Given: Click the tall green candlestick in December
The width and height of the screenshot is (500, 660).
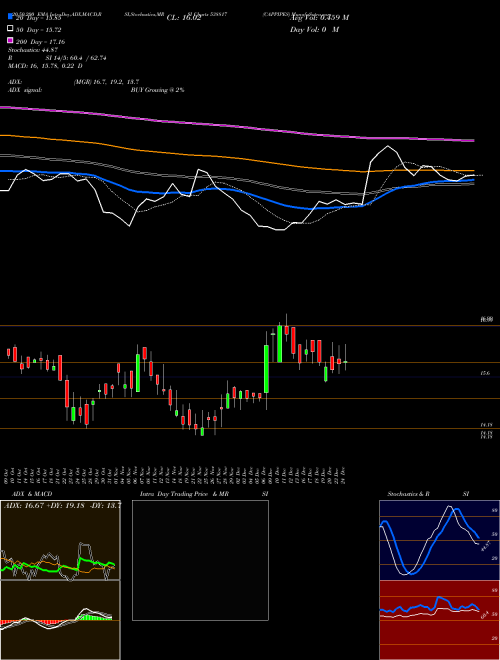Looking at the screenshot, I should tap(266, 369).
